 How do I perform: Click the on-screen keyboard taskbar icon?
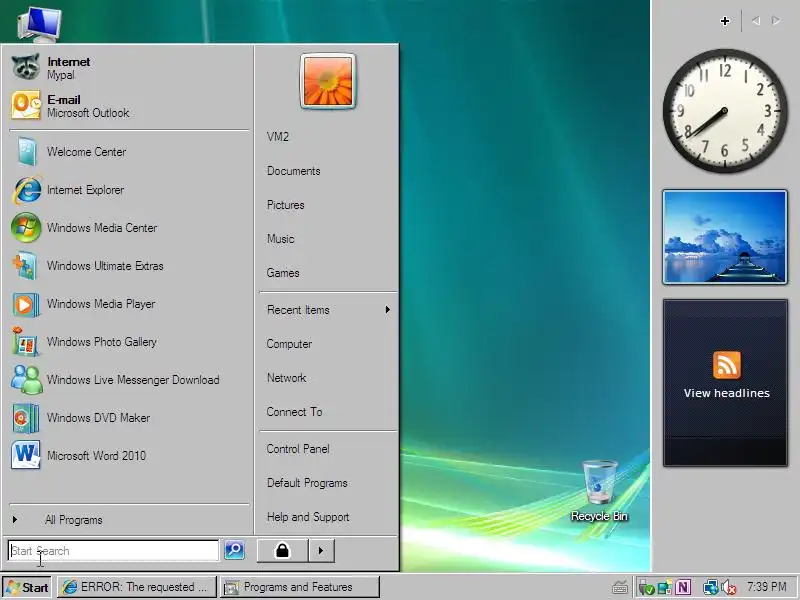(x=620, y=587)
